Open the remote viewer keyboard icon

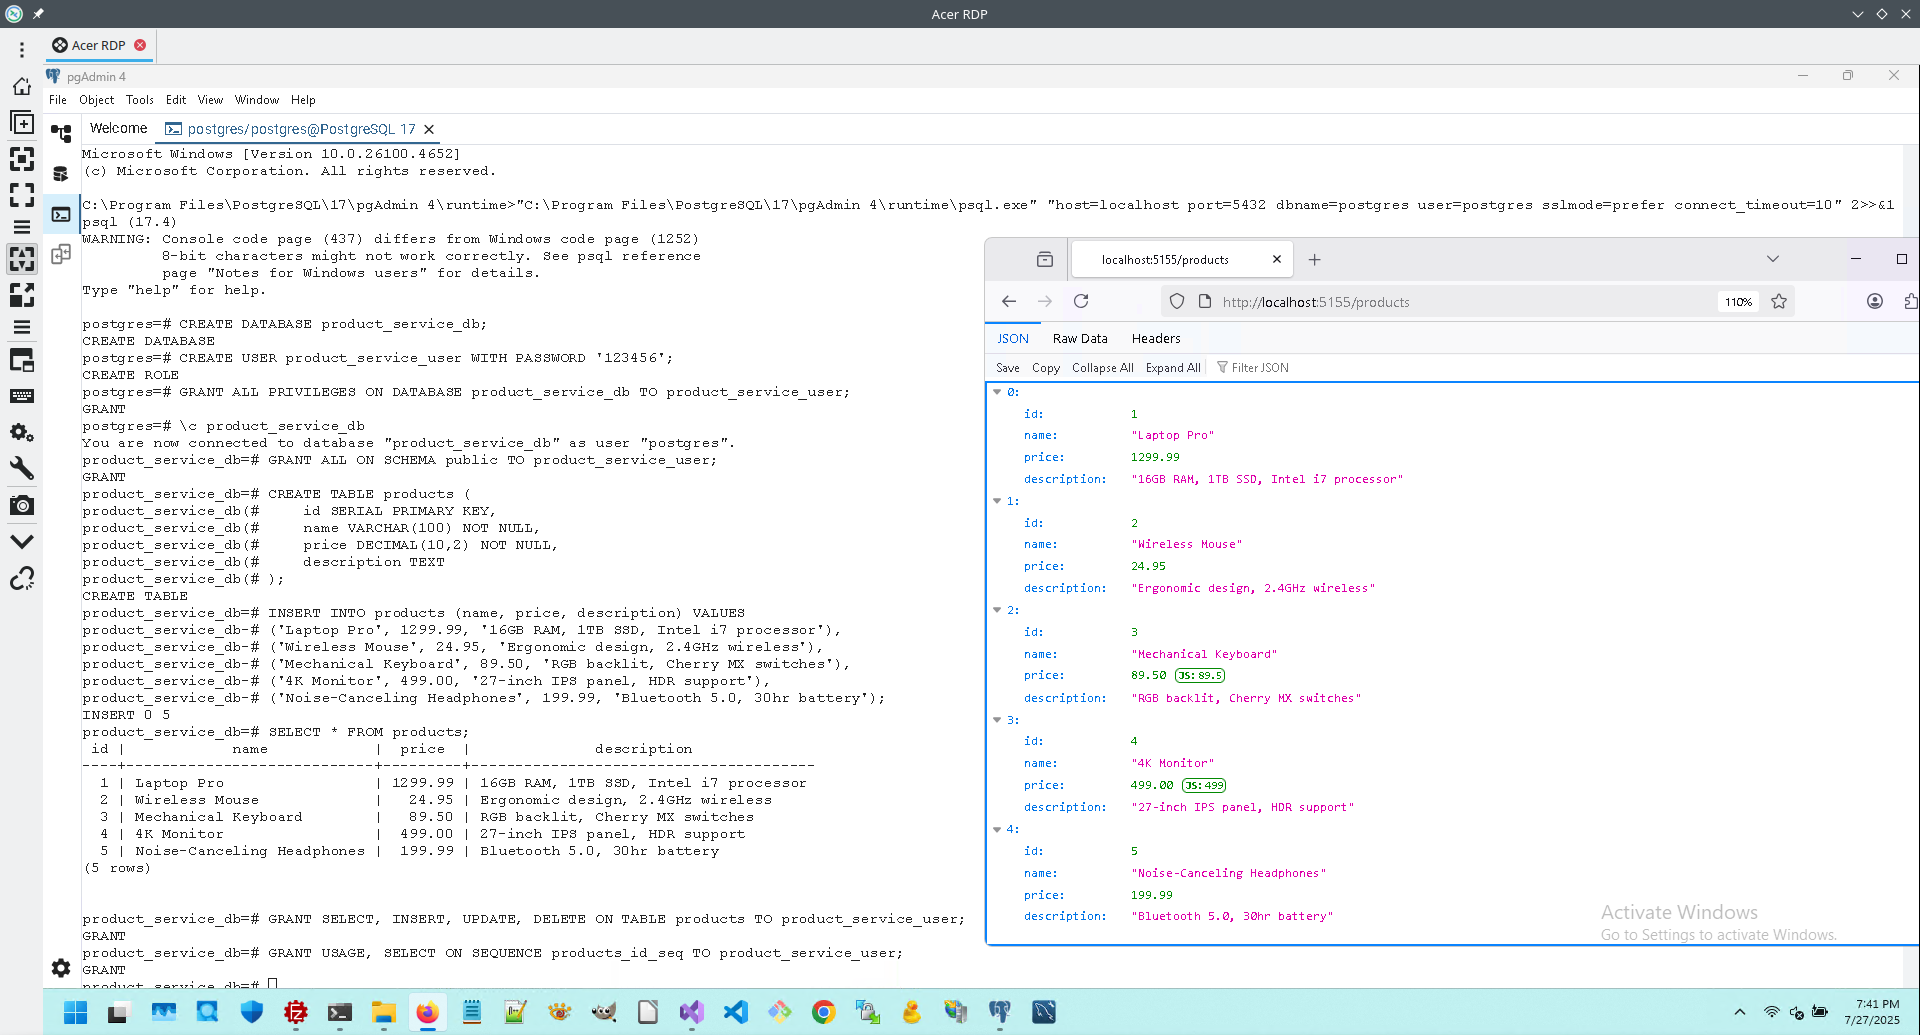coord(22,396)
